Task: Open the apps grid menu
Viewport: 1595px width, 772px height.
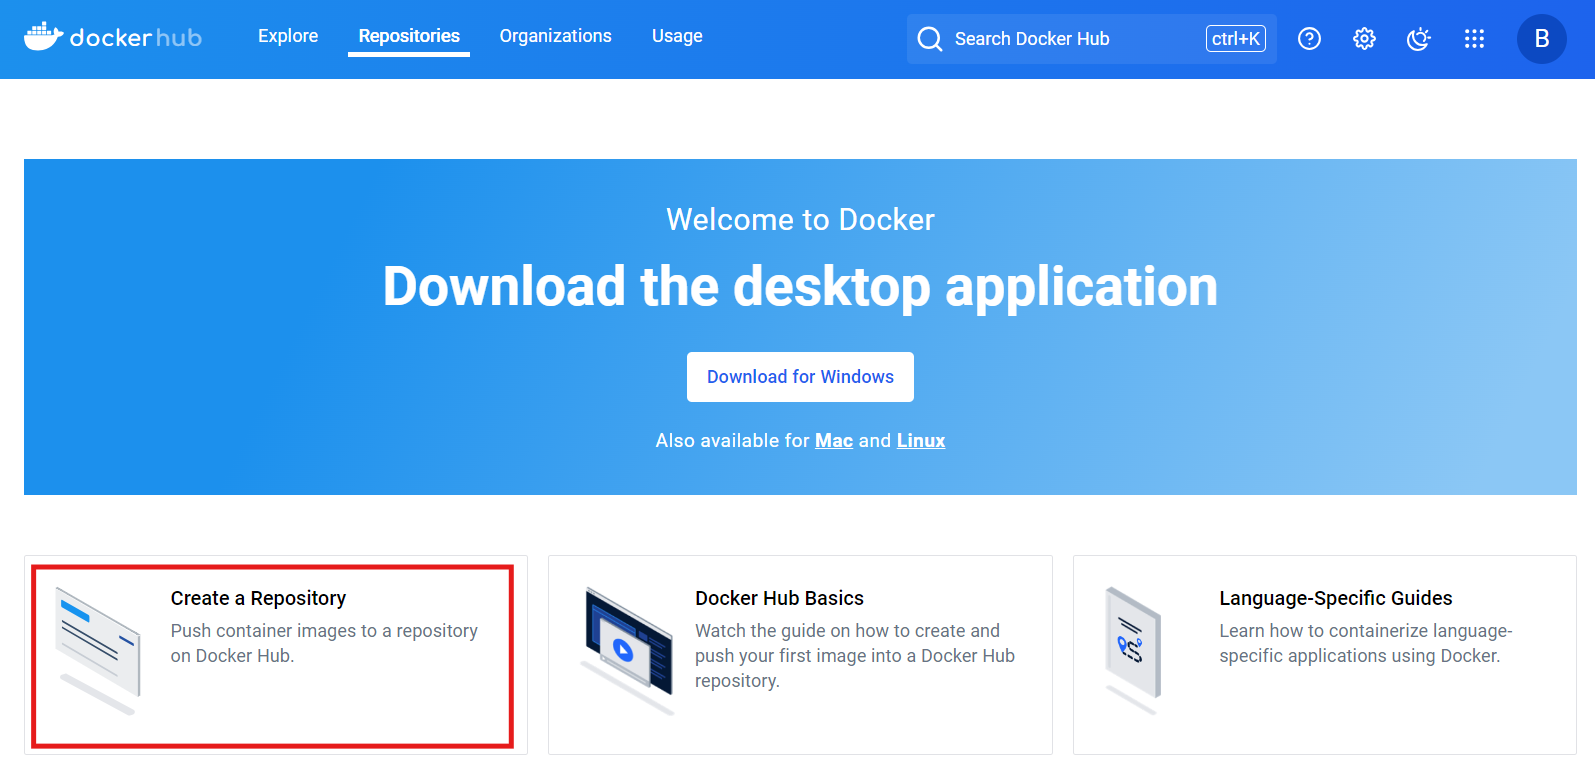Action: (1474, 39)
